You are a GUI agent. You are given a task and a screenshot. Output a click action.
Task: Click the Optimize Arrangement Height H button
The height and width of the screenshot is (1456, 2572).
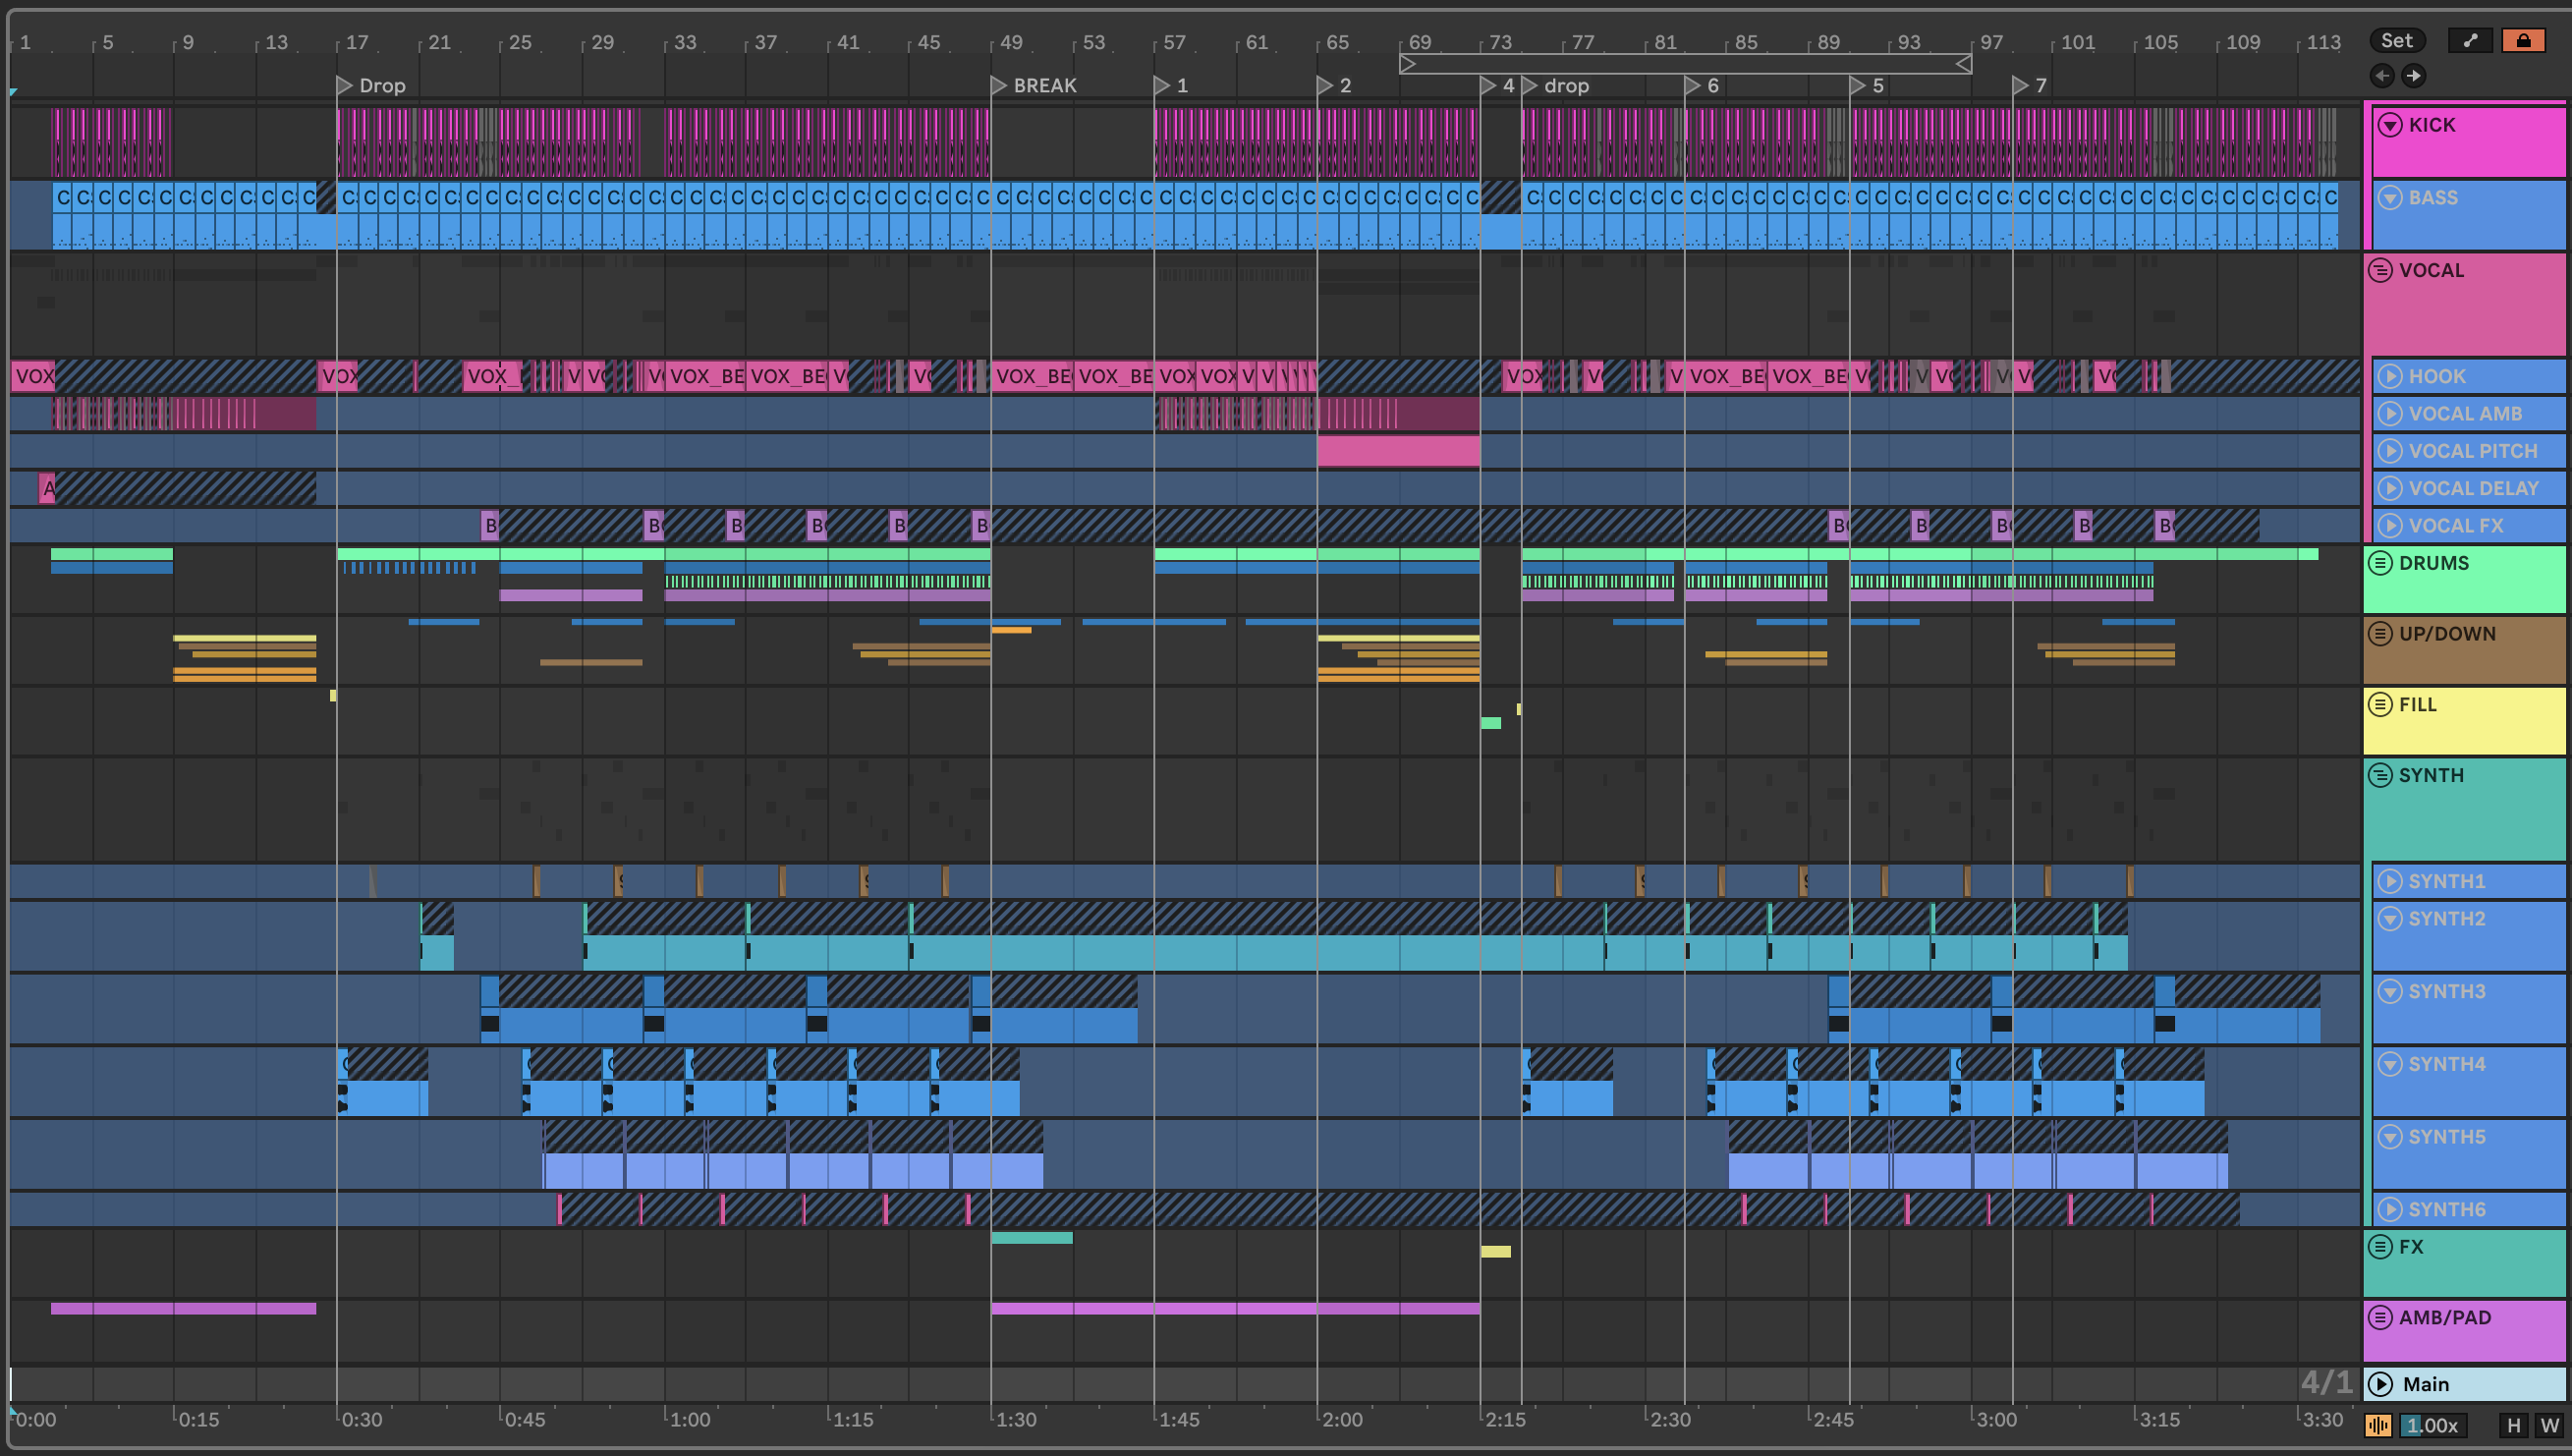point(2514,1426)
